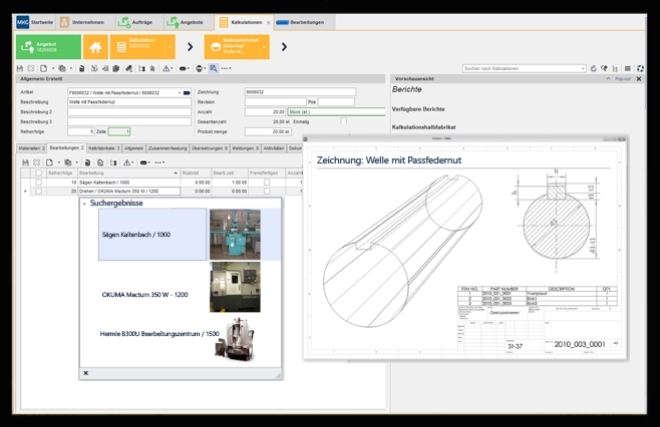The width and height of the screenshot is (660, 427).
Task: Open the Halbfabrikate sub-tab
Action: pyautogui.click(x=104, y=147)
